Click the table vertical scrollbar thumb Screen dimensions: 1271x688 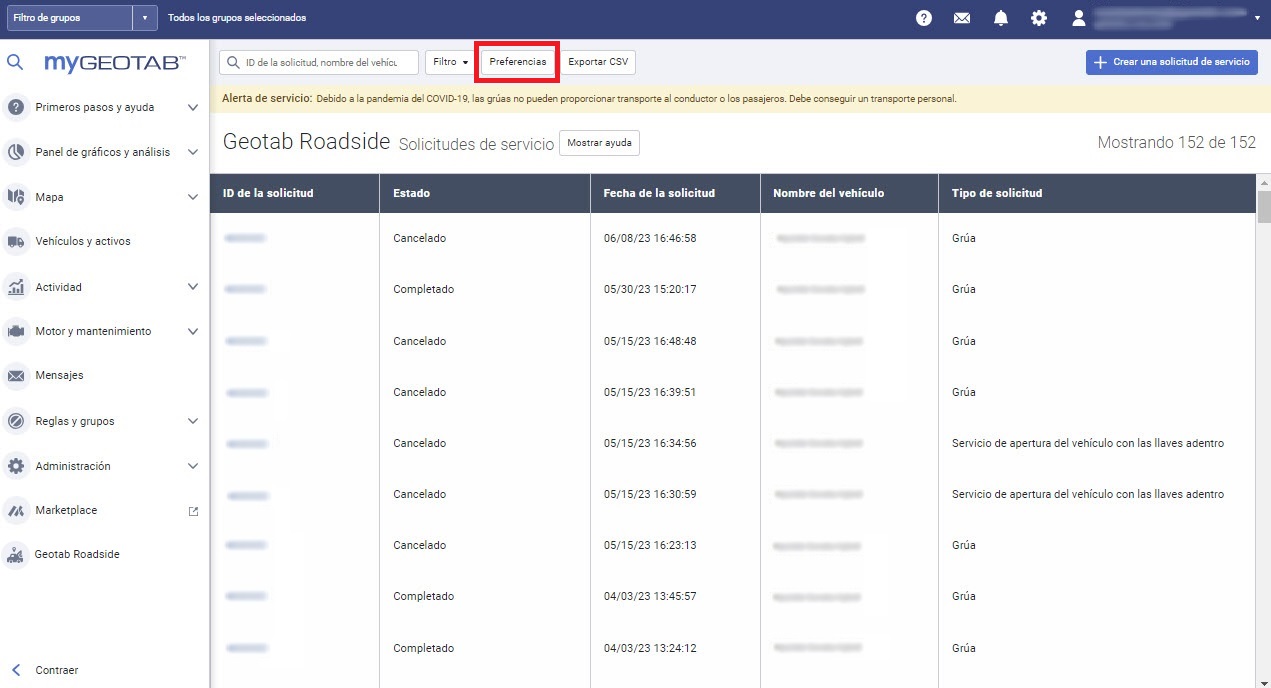1264,206
